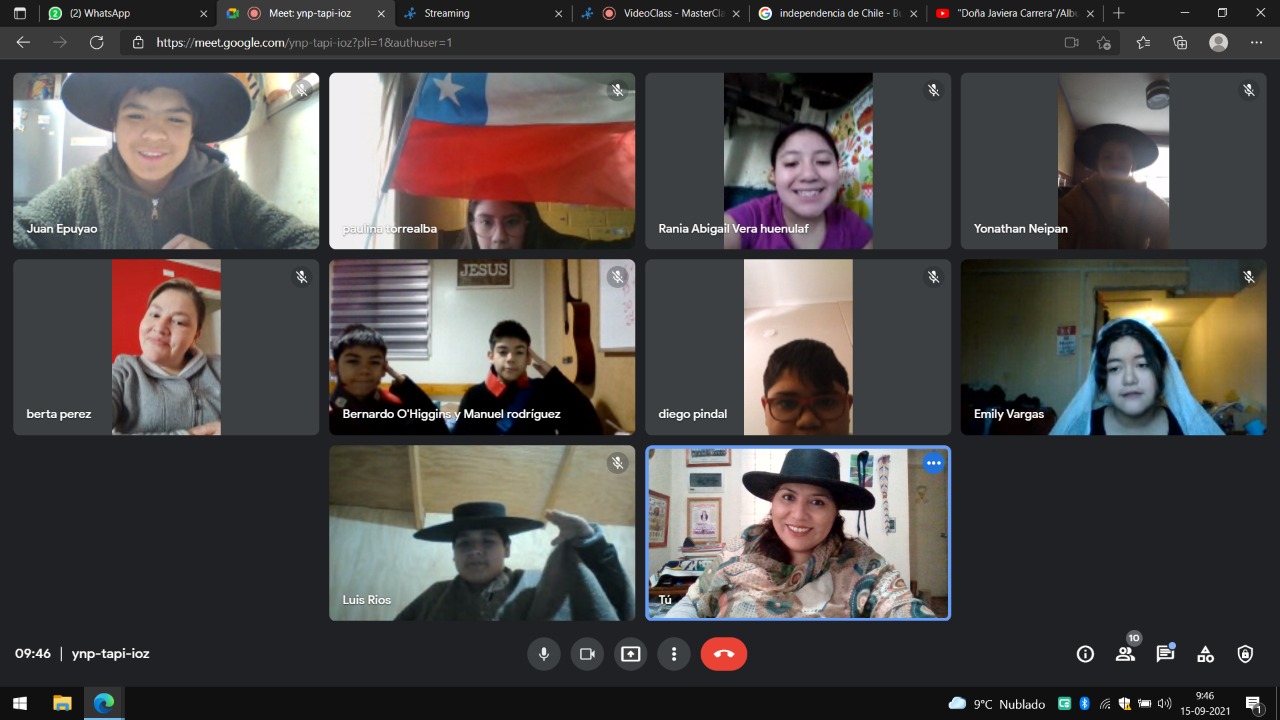Switch to the WhatsApp tab
This screenshot has width=1280, height=720.
tap(120, 14)
